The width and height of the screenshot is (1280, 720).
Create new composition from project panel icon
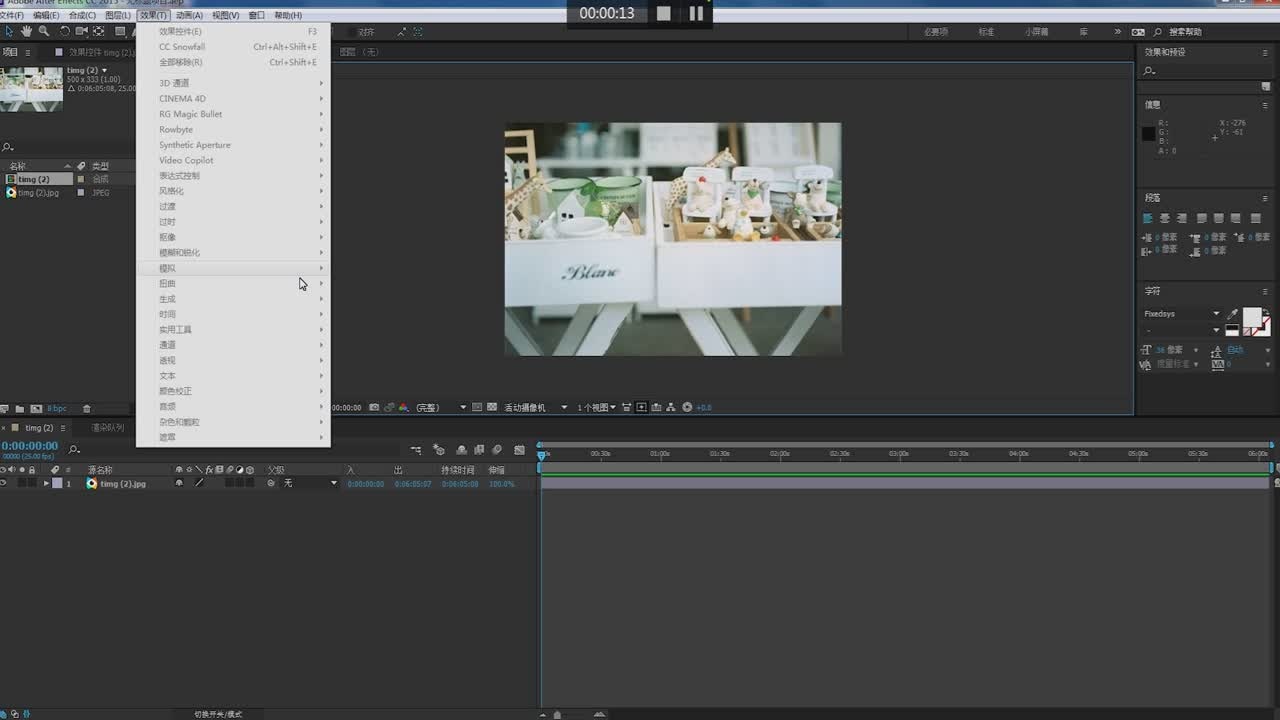[x=36, y=408]
